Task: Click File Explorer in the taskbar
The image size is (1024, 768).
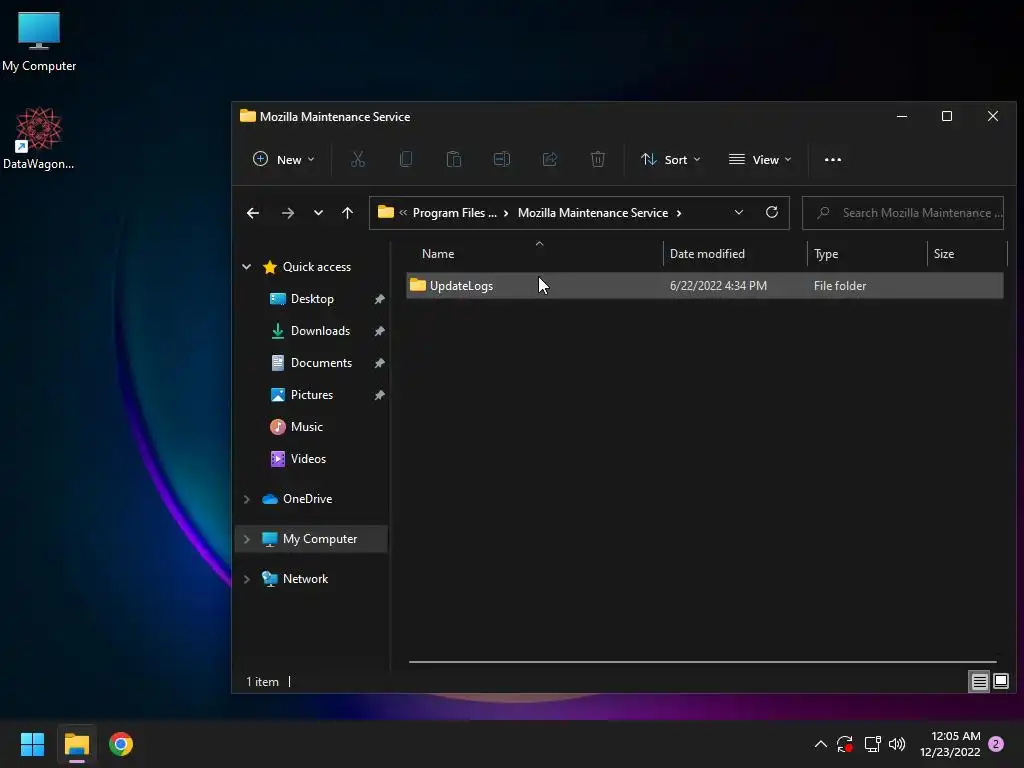Action: pos(77,744)
